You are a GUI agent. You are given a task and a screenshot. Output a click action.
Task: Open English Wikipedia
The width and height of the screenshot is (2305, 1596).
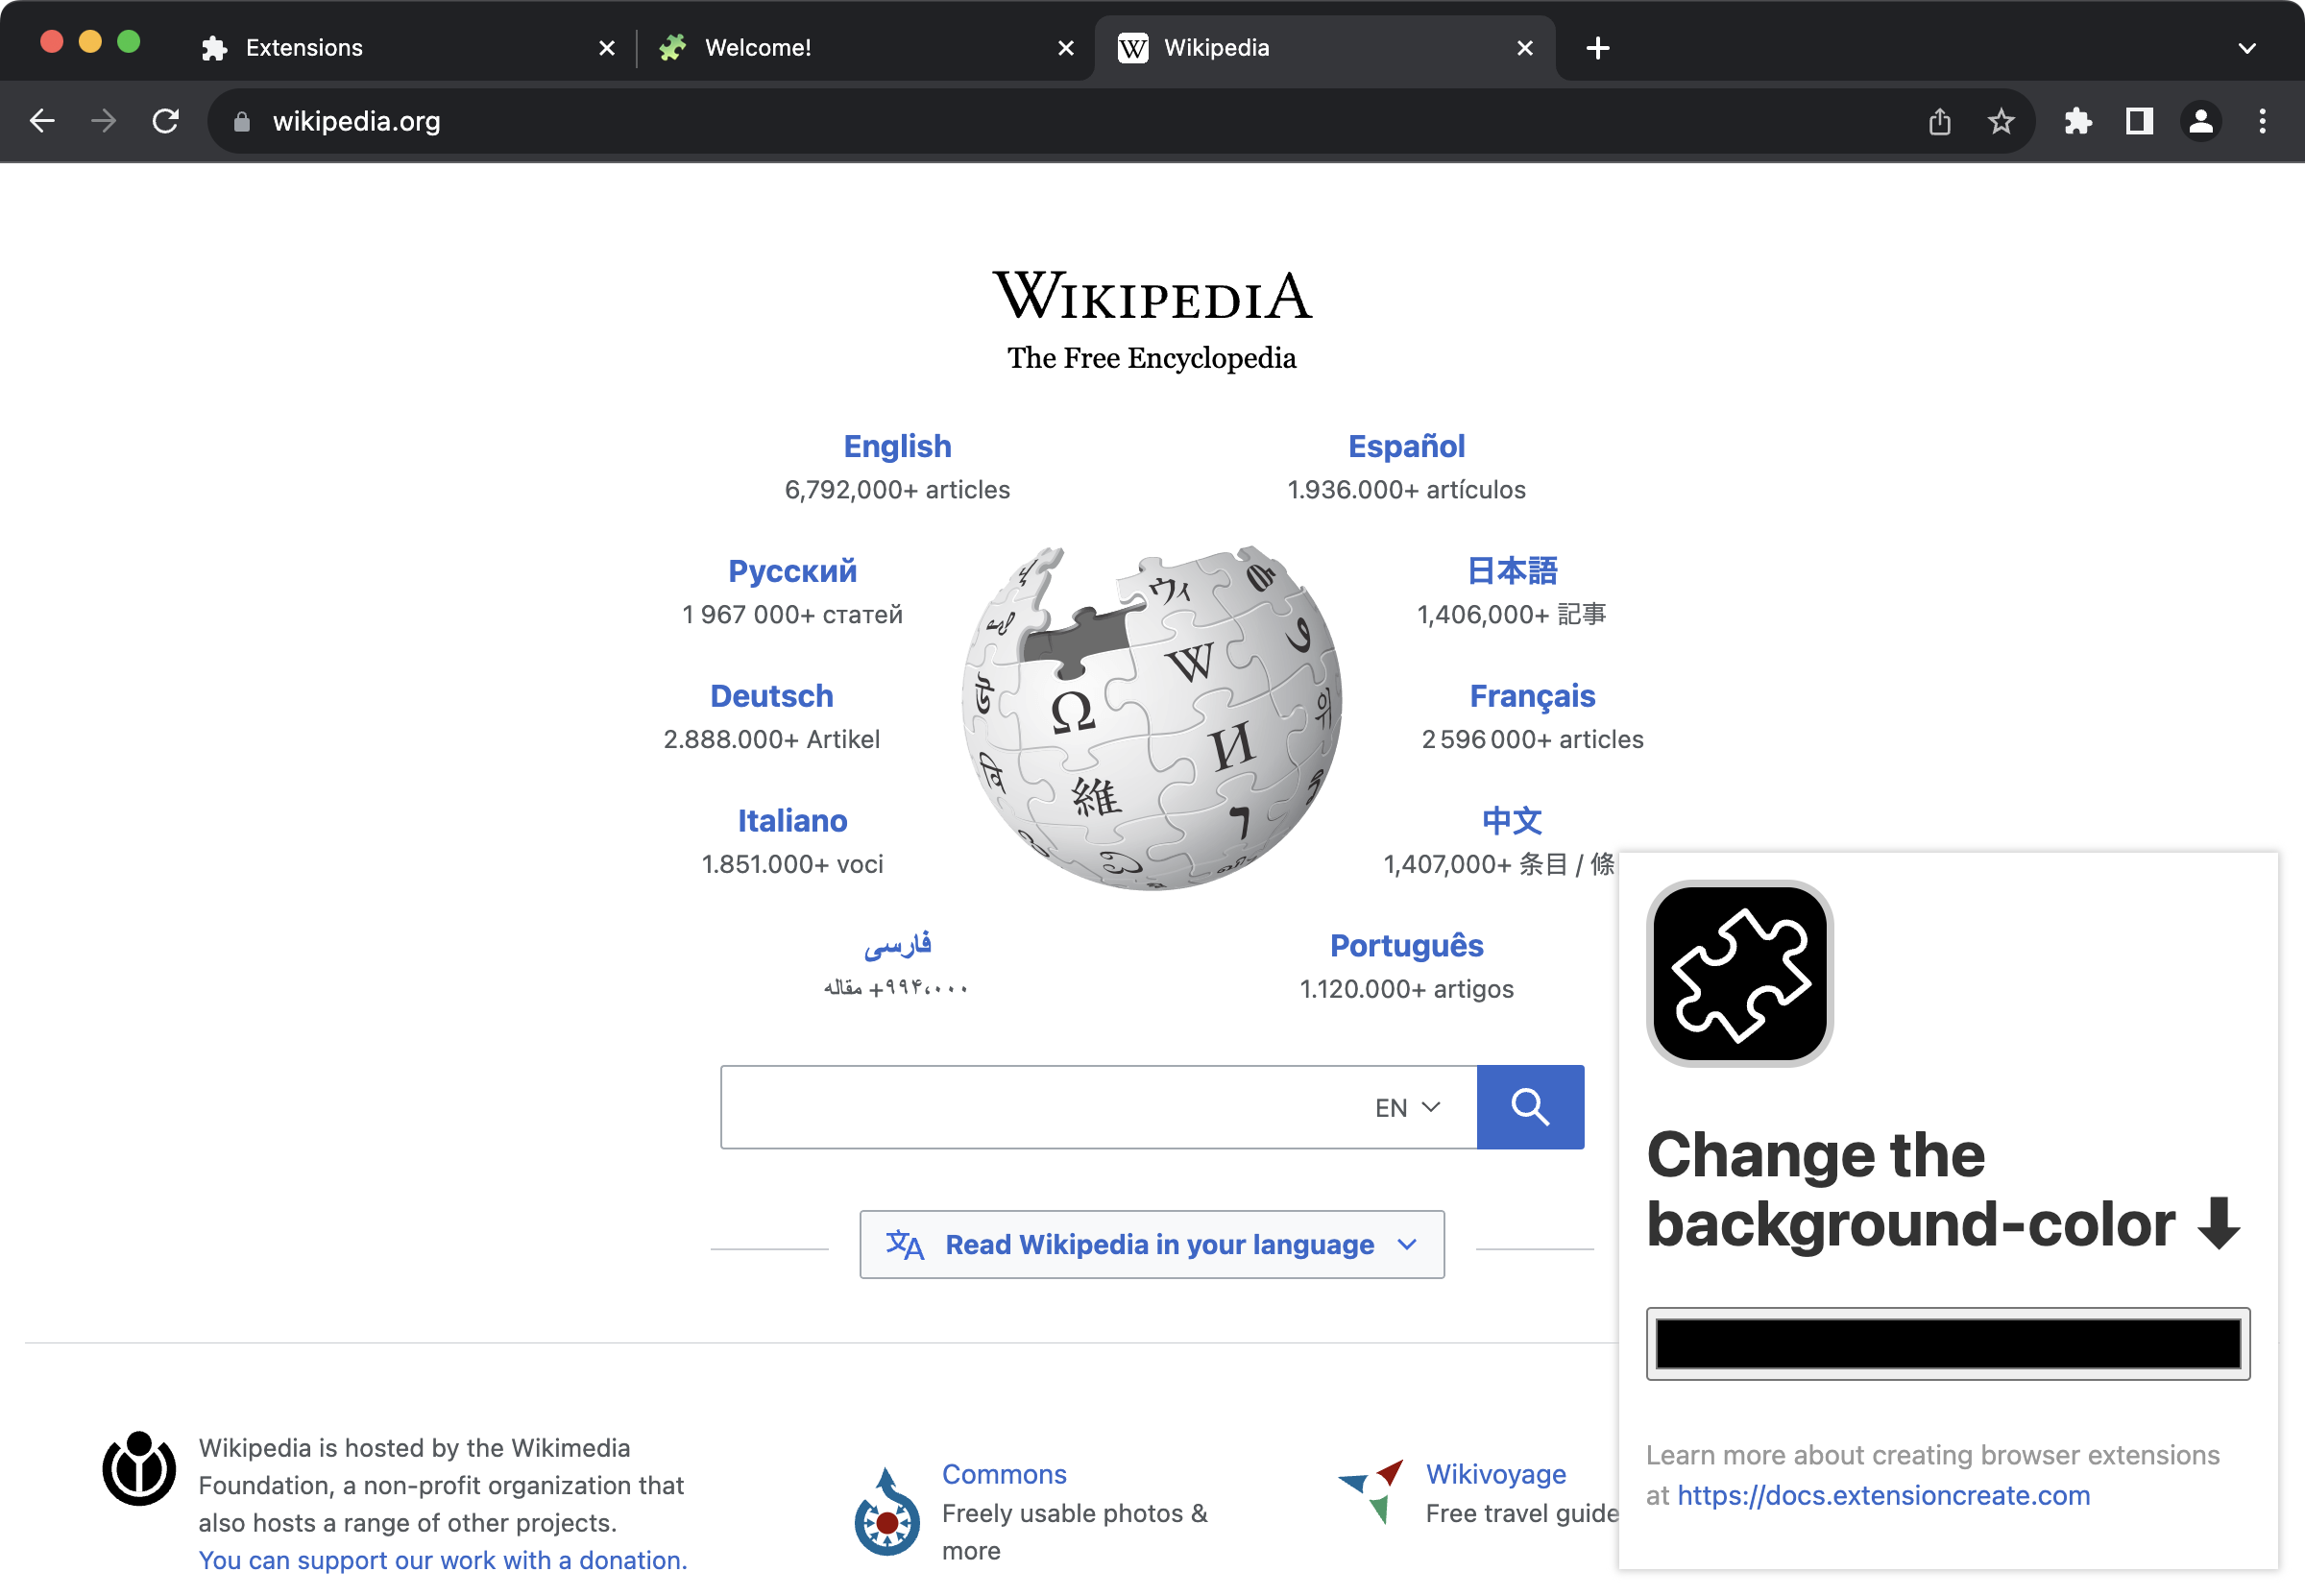tap(897, 446)
